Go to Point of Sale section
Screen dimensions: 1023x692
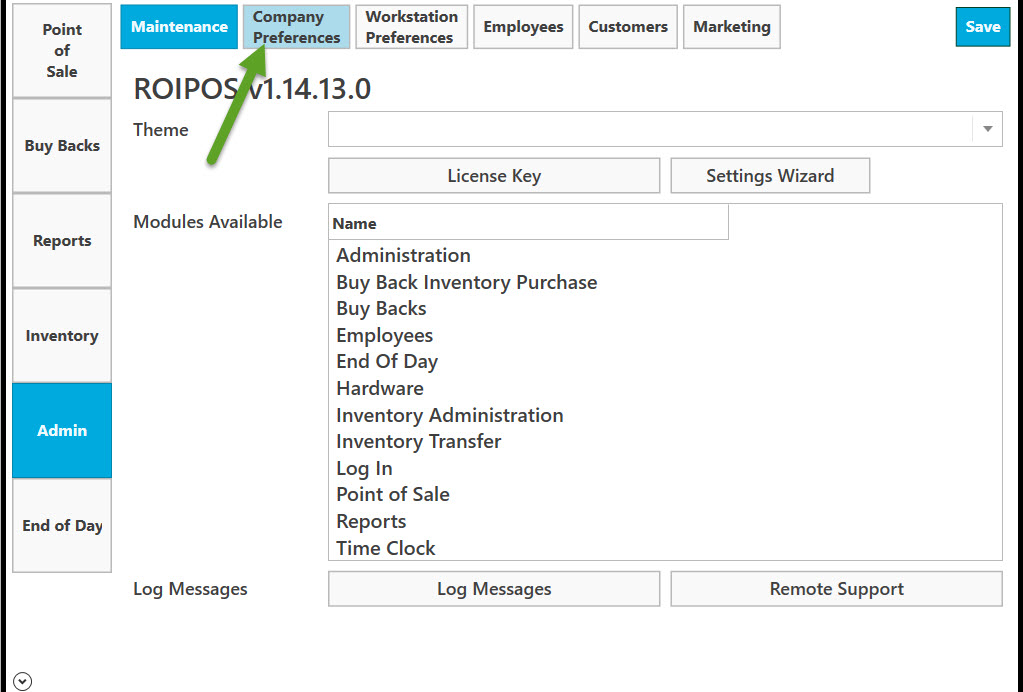[62, 51]
